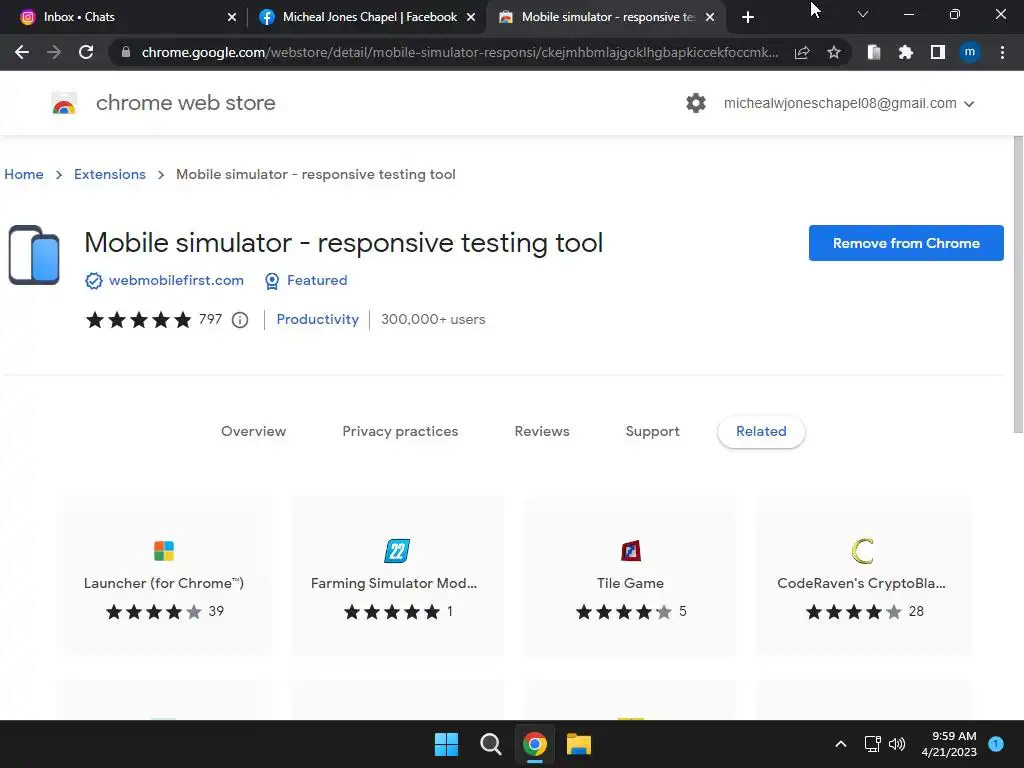1024x768 pixels.
Task: Bookmark this page with the star icon
Action: coord(834,52)
